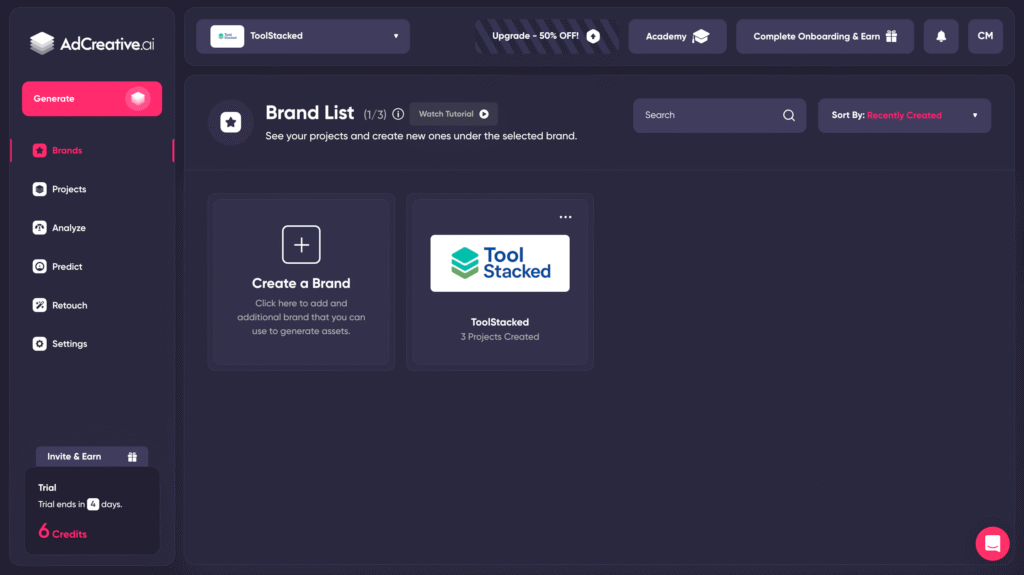
Task: Open Settings from the sidebar
Action: 69,344
